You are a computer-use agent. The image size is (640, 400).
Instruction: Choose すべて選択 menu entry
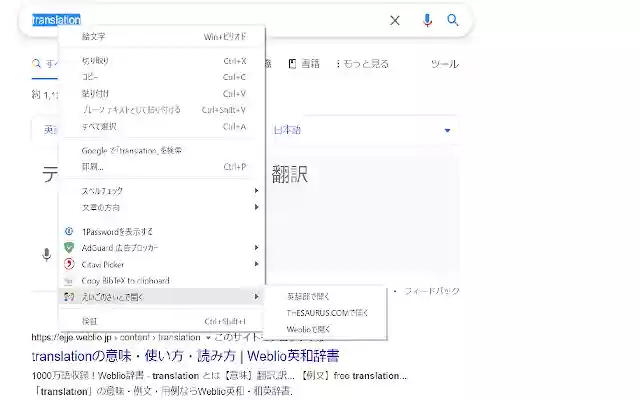(162, 127)
